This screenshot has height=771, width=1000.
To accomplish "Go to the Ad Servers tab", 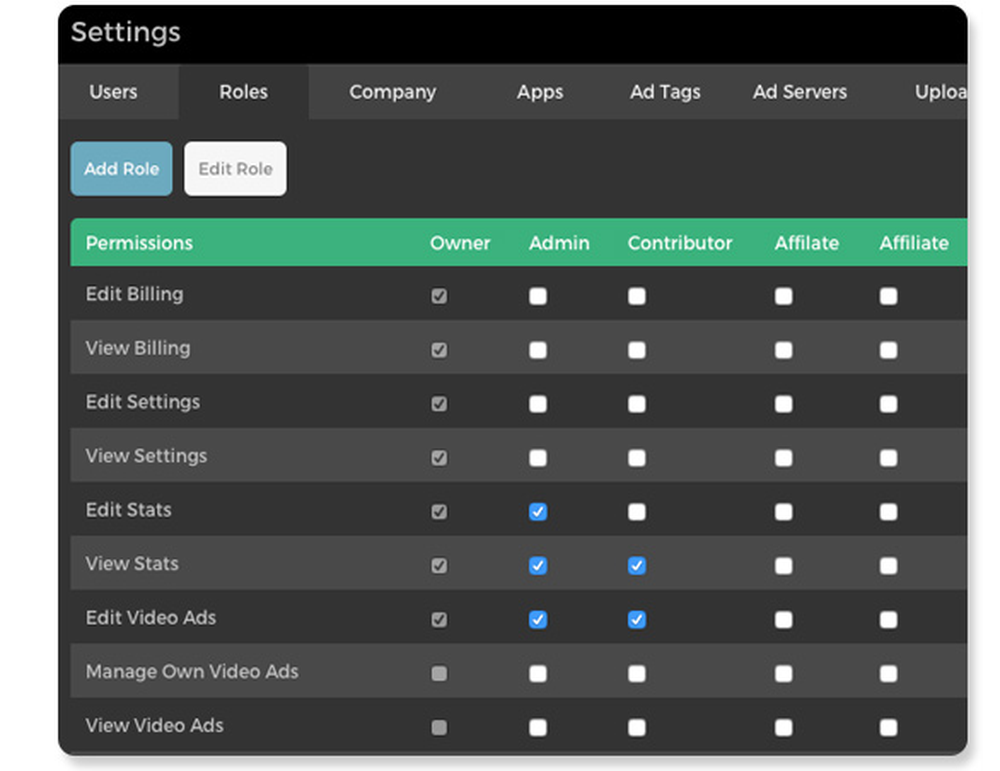I will click(800, 92).
